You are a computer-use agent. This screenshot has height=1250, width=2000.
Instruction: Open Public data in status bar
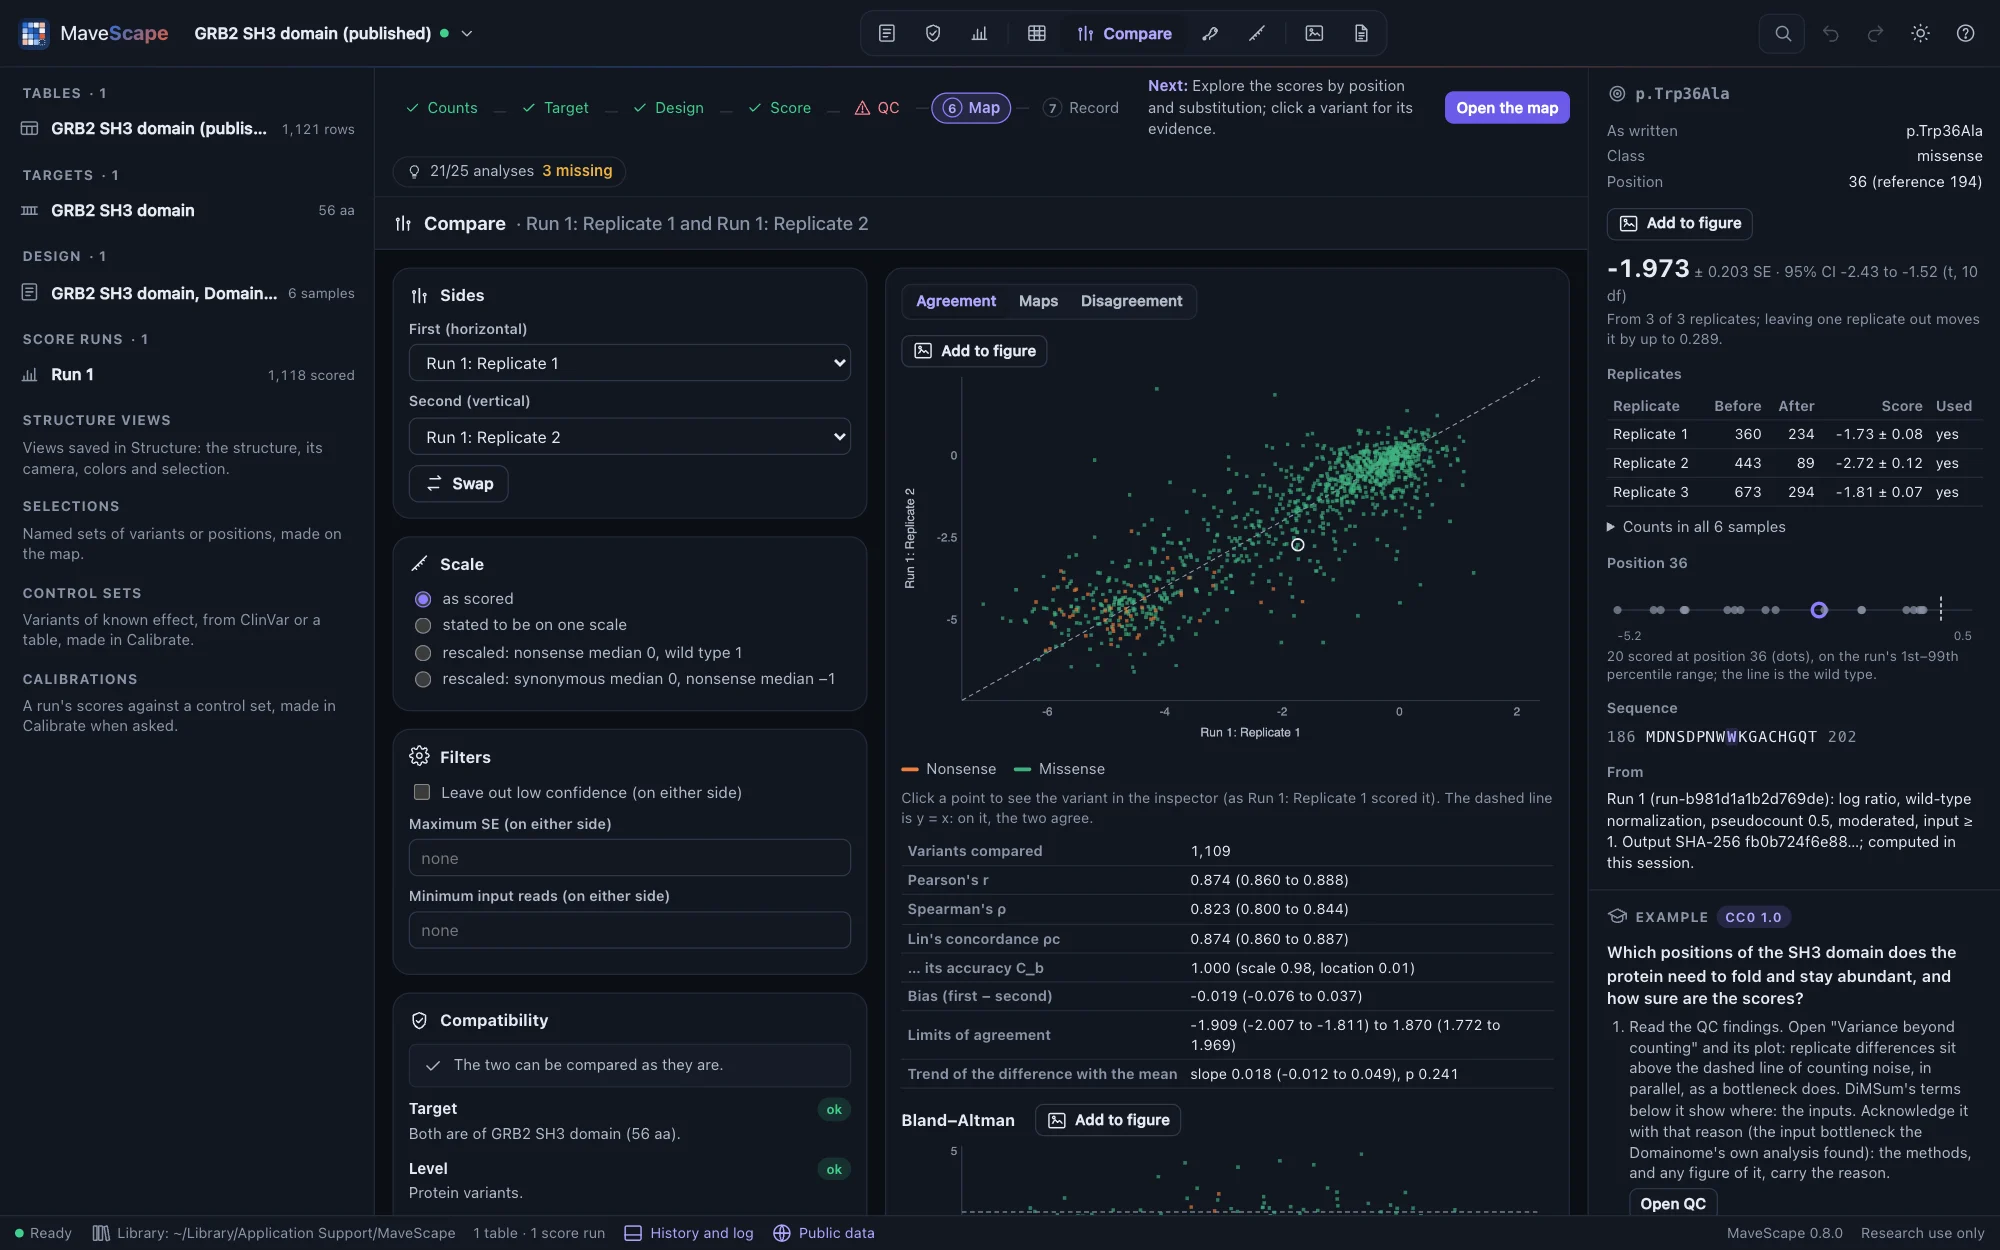coord(824,1233)
